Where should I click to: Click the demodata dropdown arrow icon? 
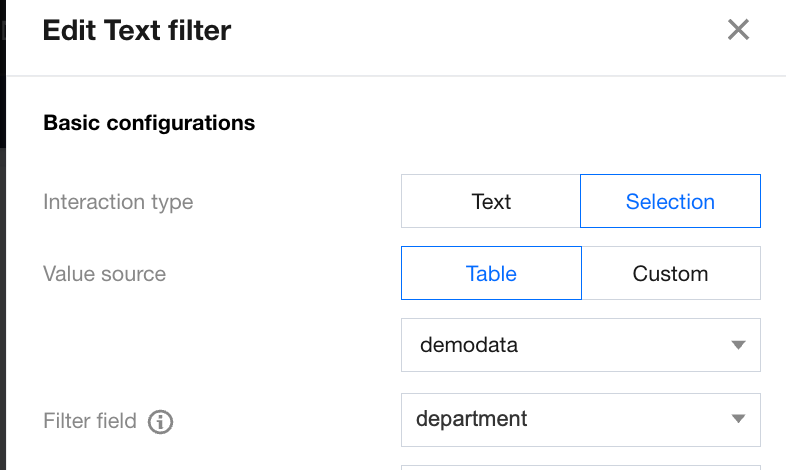pos(738,346)
